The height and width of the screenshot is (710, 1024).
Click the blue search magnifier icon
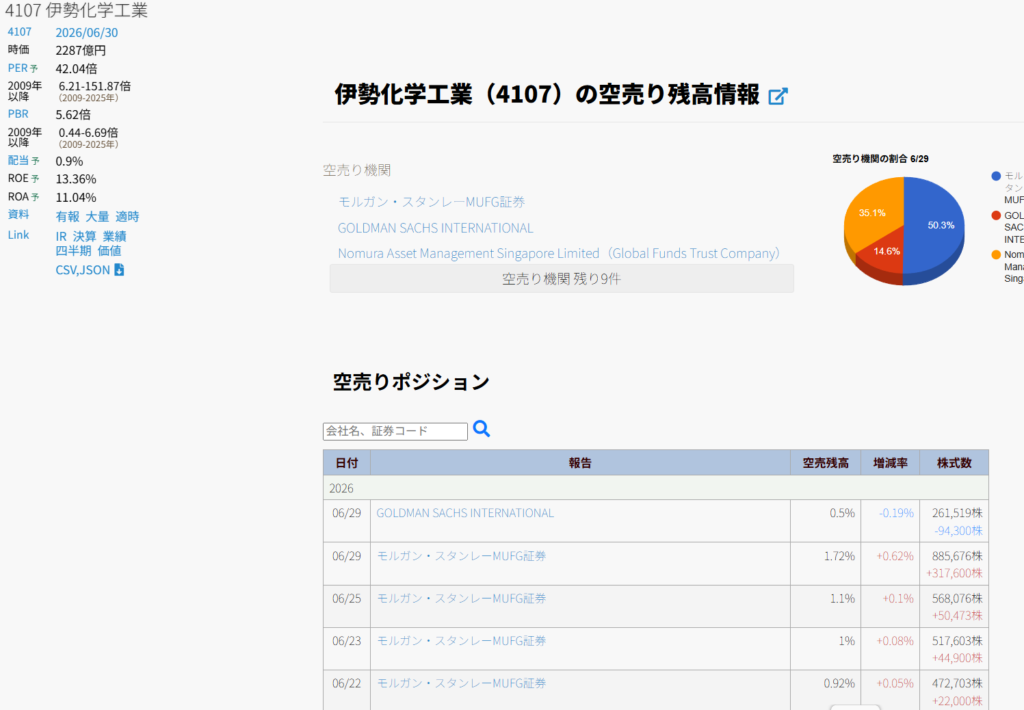pos(481,429)
